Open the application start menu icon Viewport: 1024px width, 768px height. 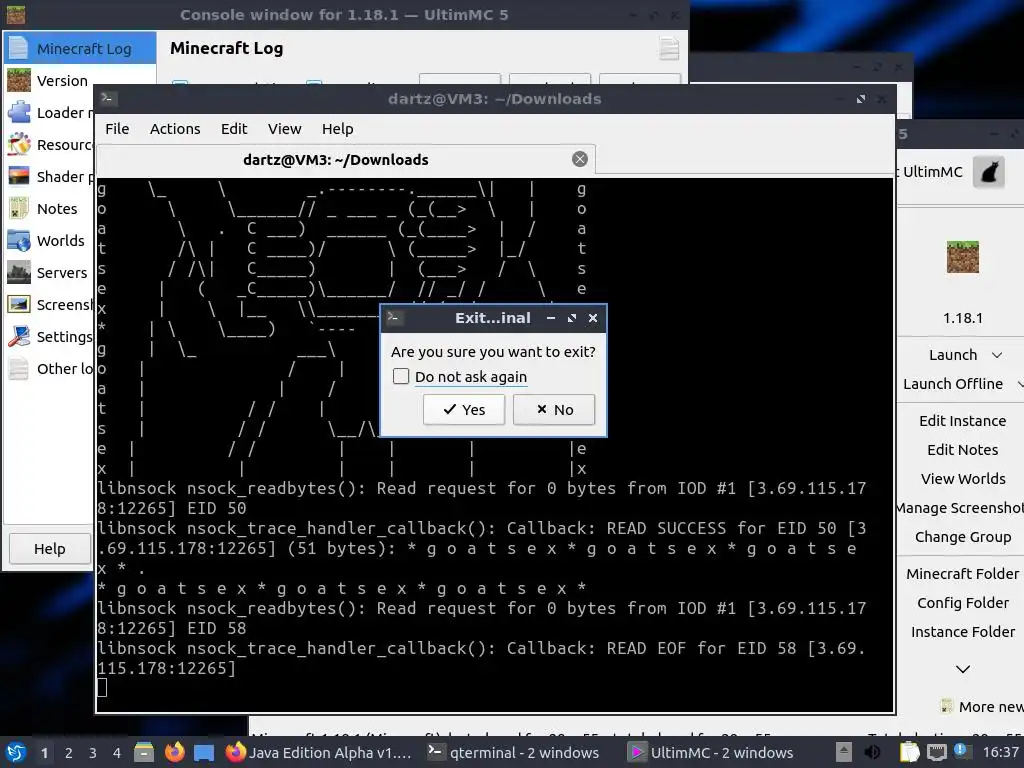16,752
